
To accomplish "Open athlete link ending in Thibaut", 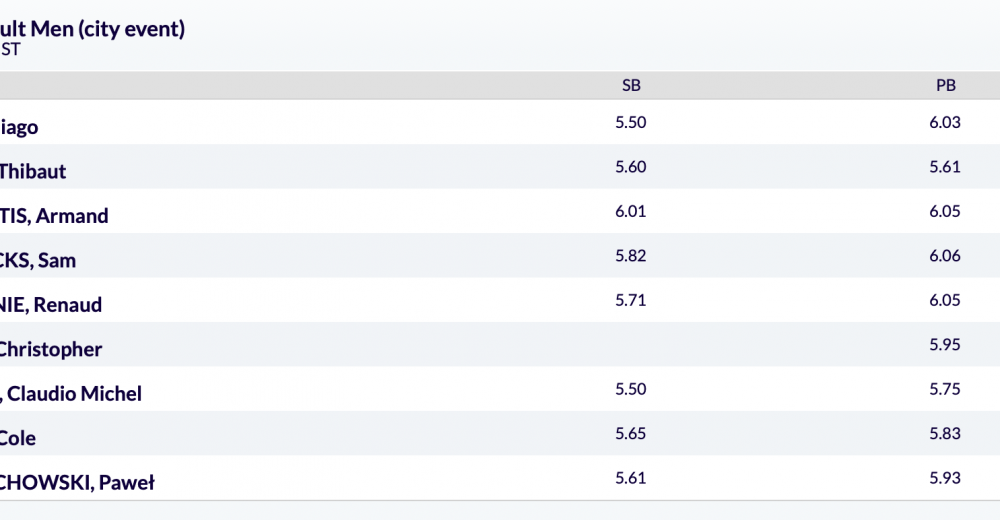I will coord(33,172).
